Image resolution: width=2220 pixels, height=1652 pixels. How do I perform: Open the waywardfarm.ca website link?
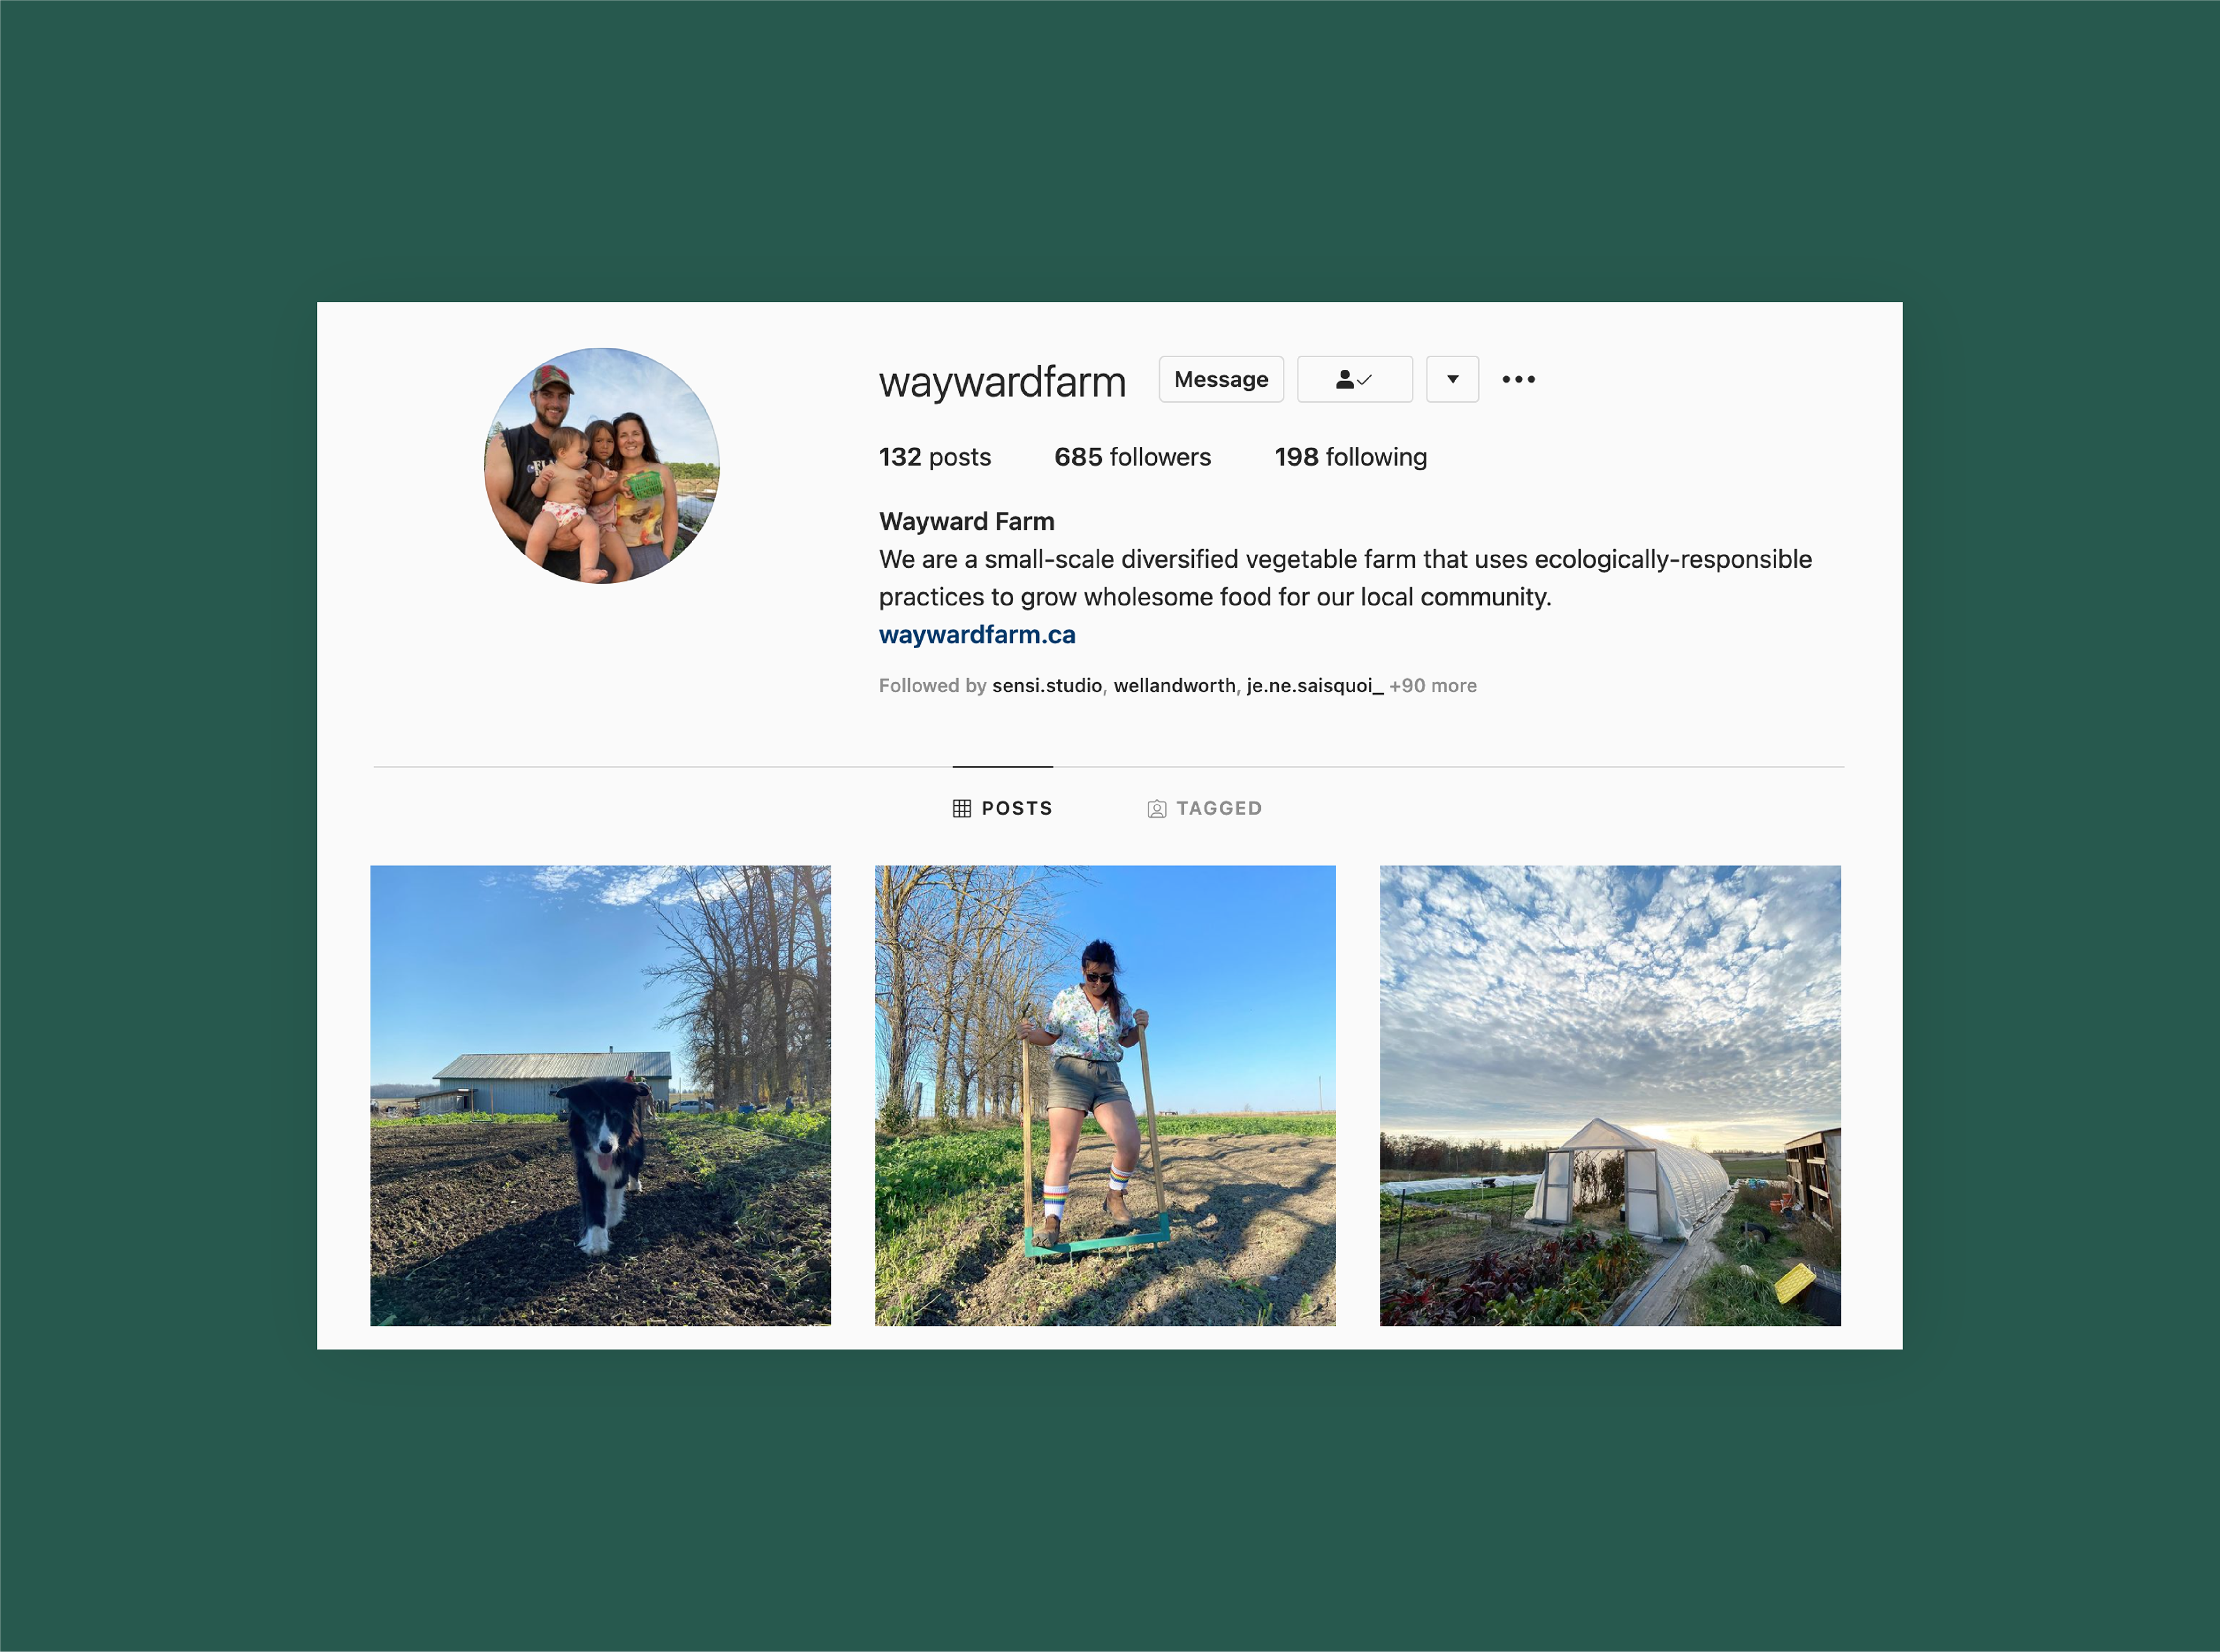coord(977,635)
